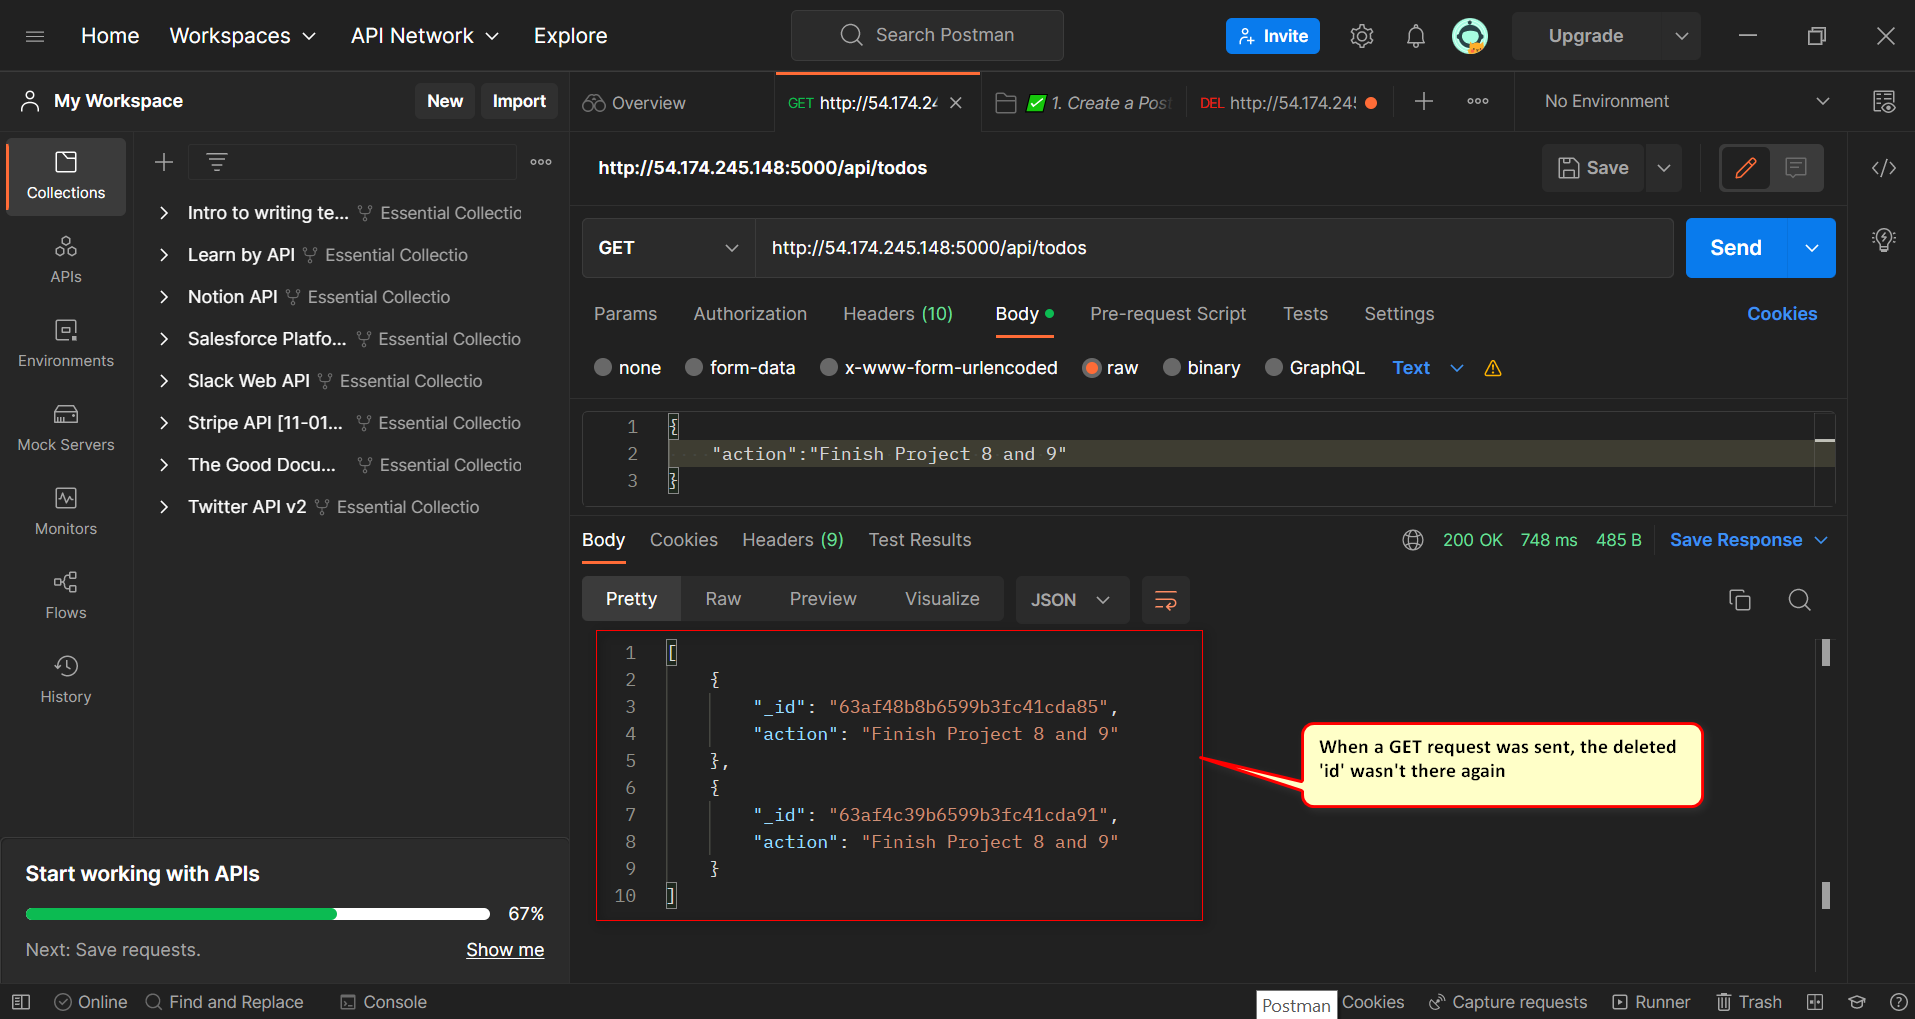
Task: Click the network globe icon
Action: [x=1413, y=540]
